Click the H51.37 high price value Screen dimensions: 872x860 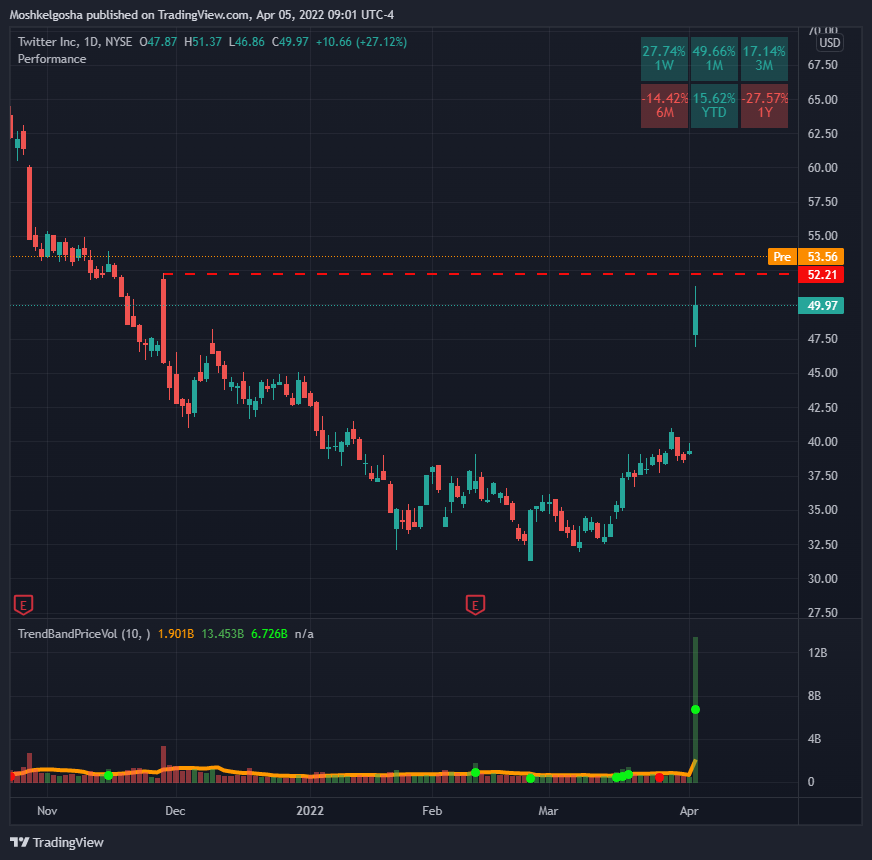(203, 42)
